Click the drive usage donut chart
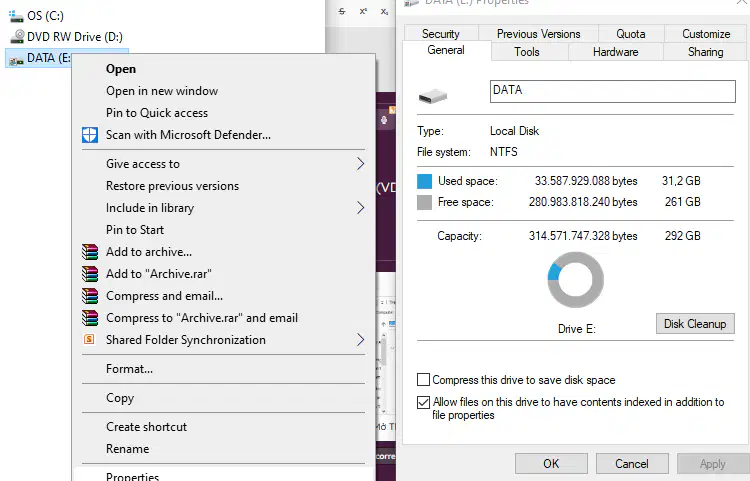This screenshot has height=481, width=750. tap(575, 280)
